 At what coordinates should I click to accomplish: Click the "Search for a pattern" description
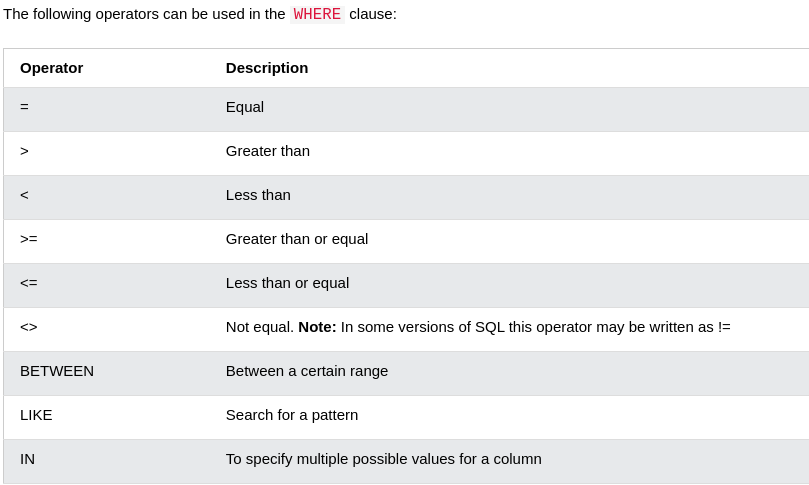tap(292, 415)
